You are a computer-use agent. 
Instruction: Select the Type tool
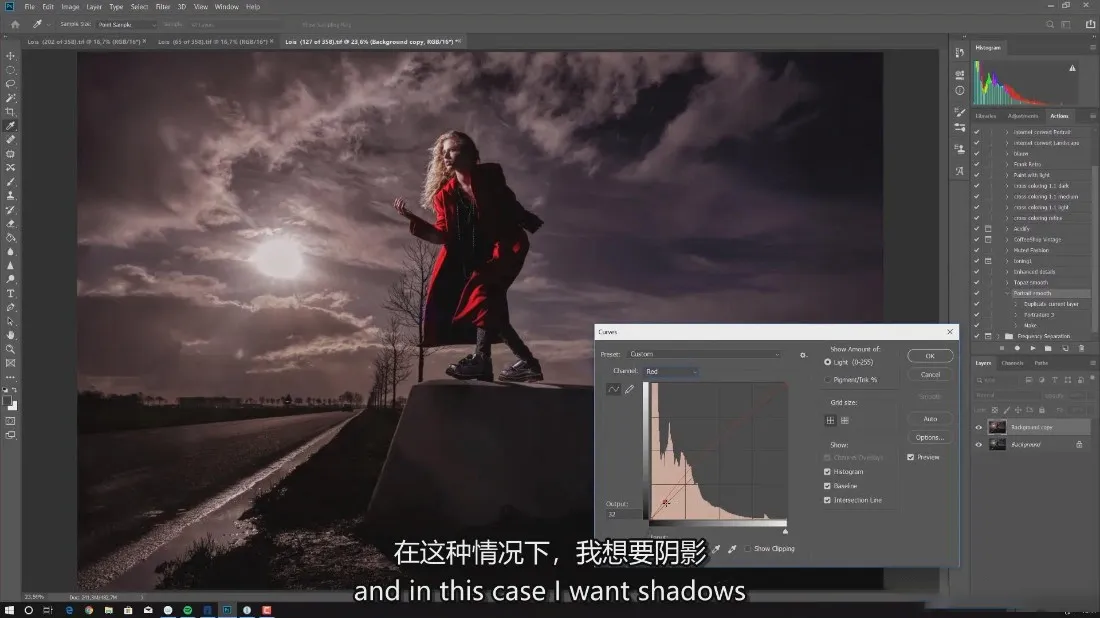(x=11, y=293)
